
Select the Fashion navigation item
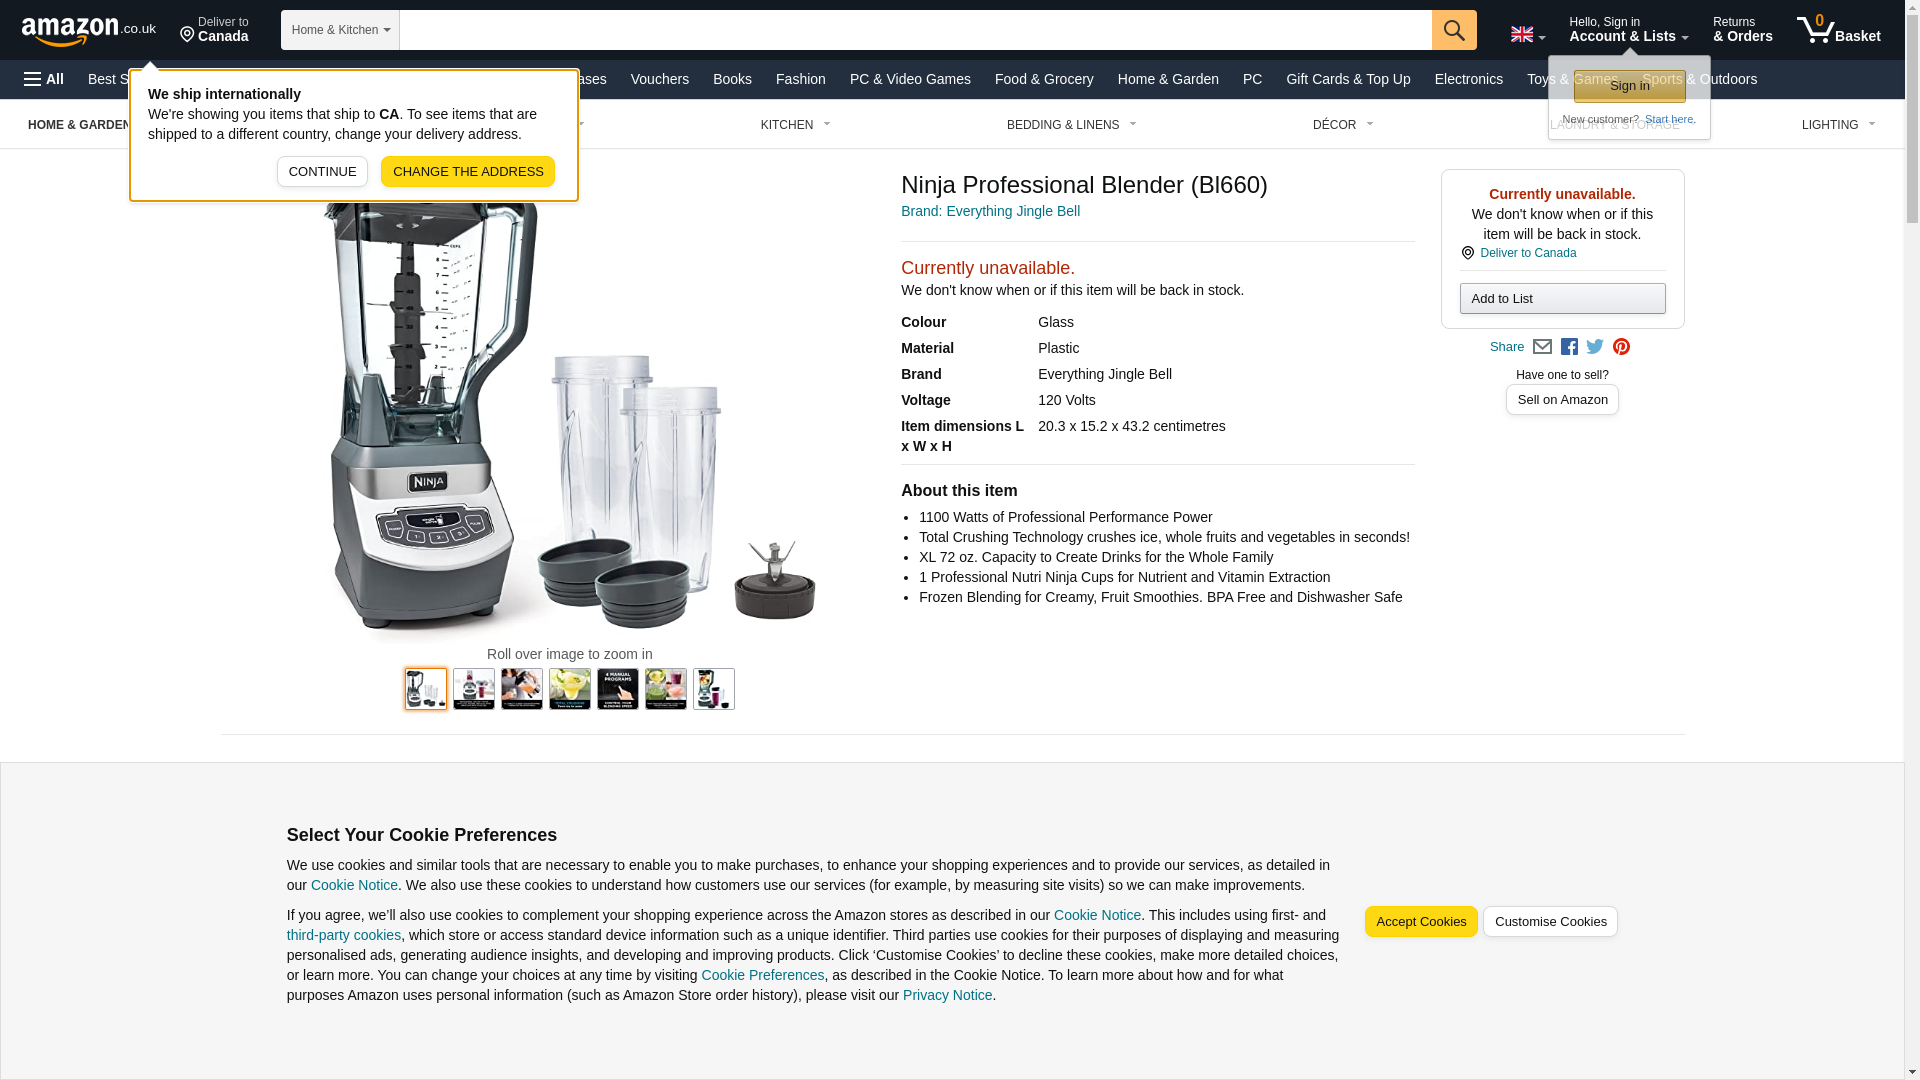click(x=801, y=79)
